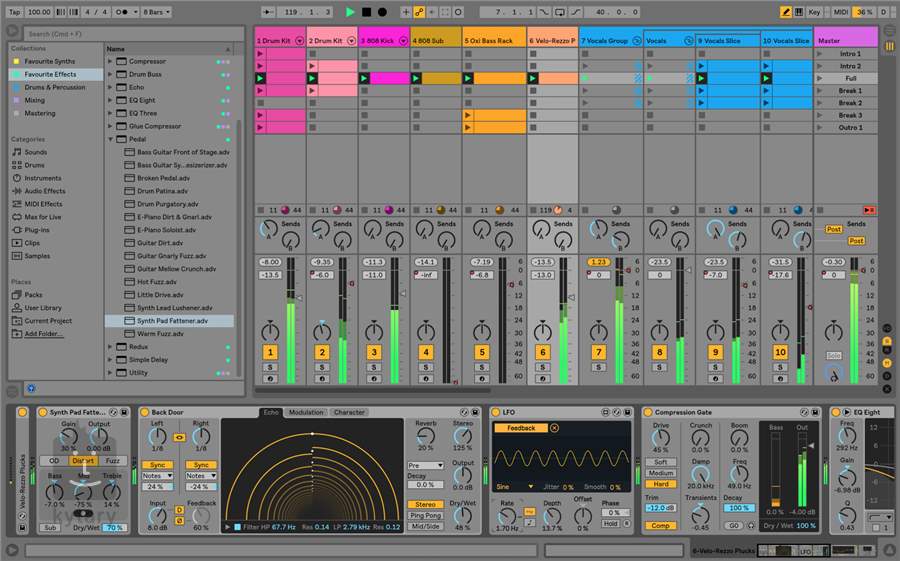Mute track 3 using its activator button
The width and height of the screenshot is (900, 561).
point(374,353)
